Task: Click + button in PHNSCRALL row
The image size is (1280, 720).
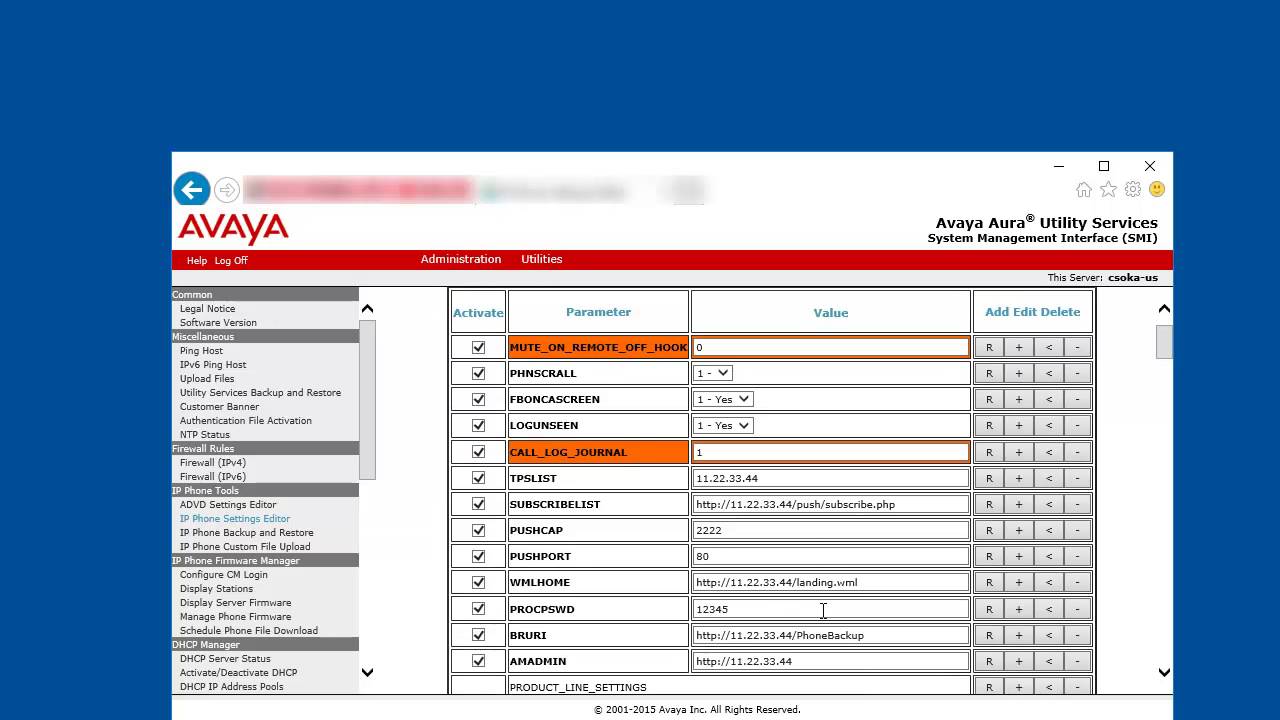Action: pyautogui.click(x=1019, y=373)
